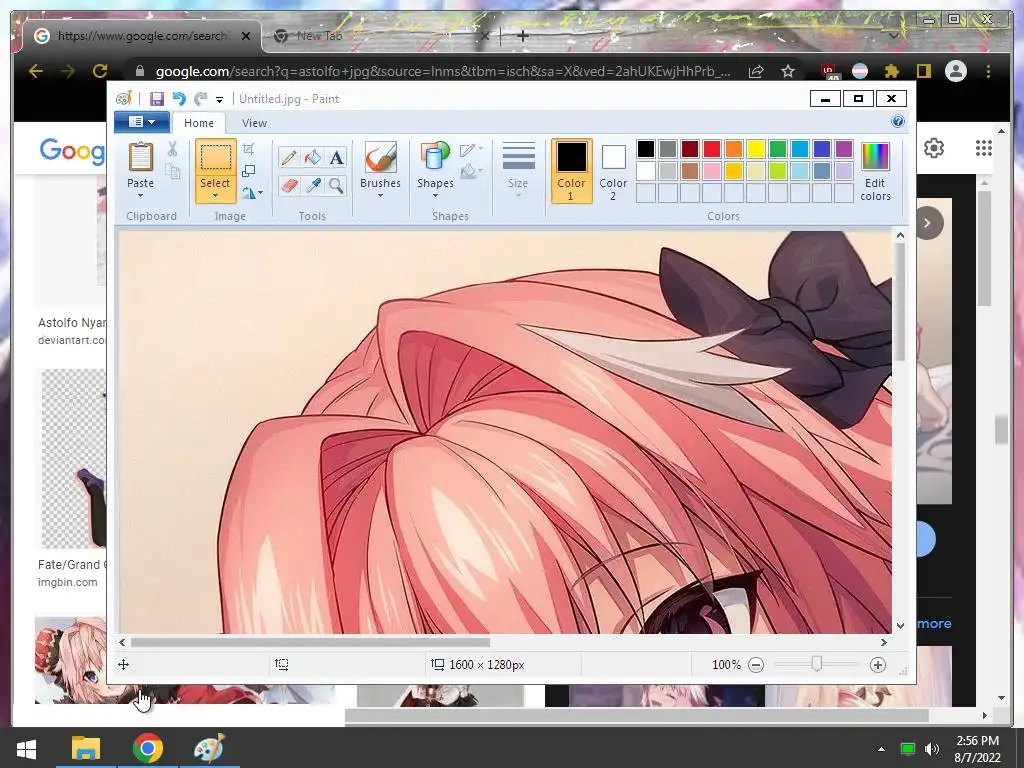Select the Fill with color bucket tool

point(313,157)
